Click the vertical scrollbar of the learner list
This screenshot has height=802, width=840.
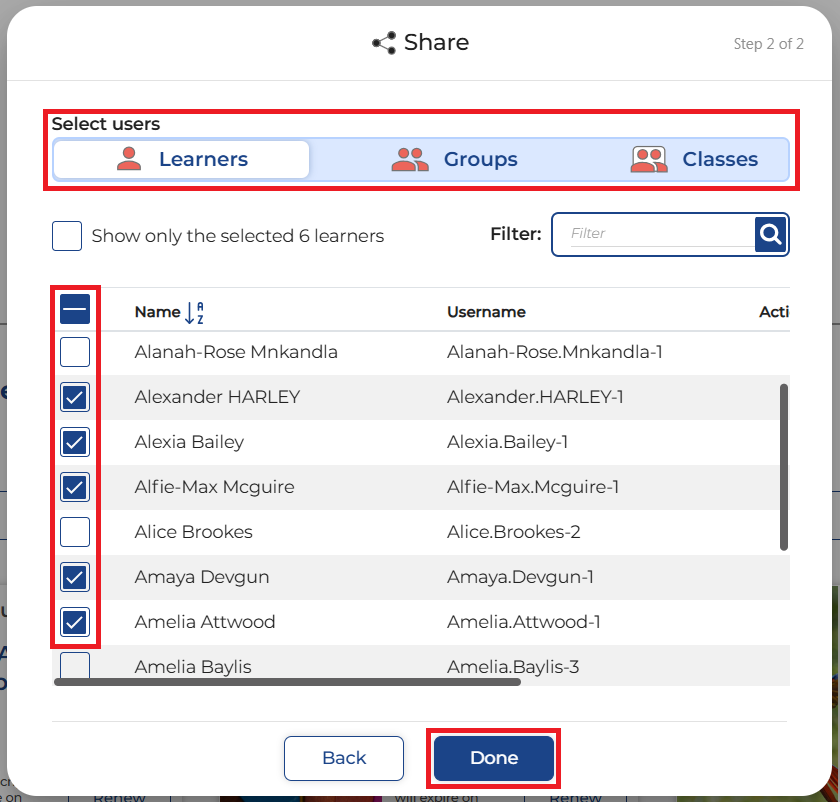(x=784, y=466)
